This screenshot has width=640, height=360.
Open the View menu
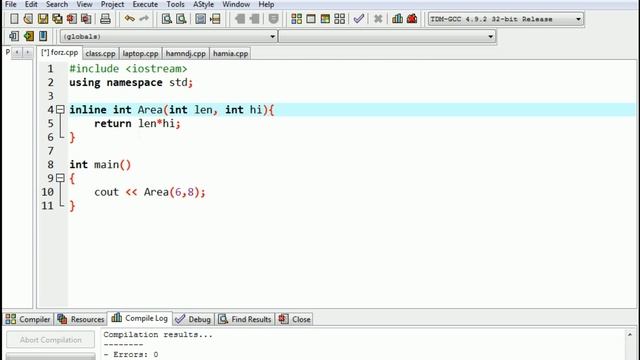coord(84,4)
